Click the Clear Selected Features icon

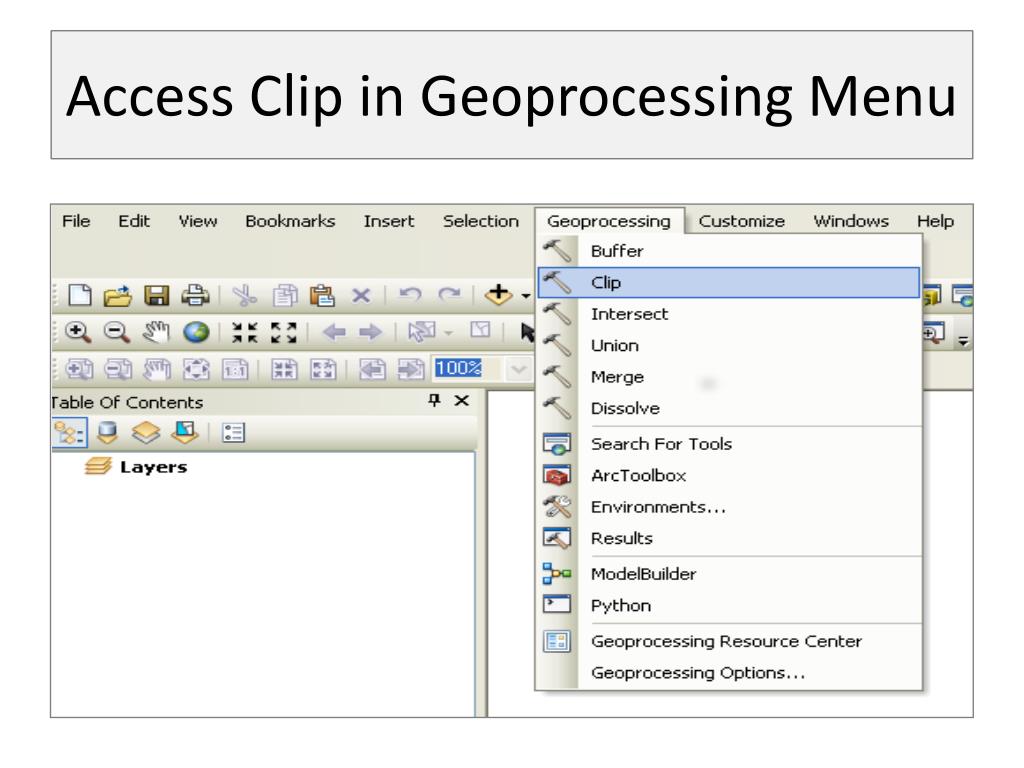tap(480, 330)
